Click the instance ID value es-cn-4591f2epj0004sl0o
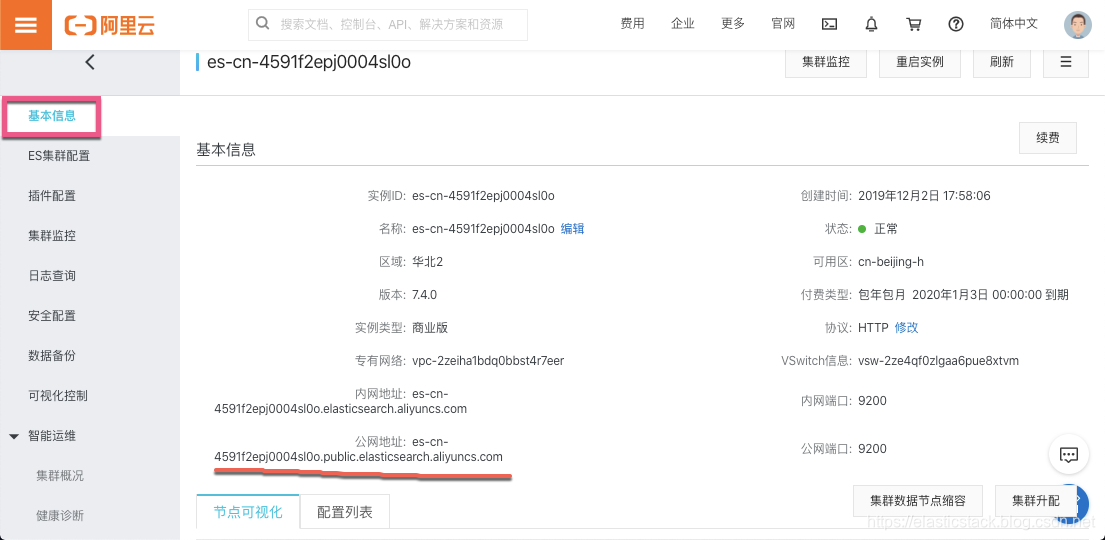 point(483,195)
